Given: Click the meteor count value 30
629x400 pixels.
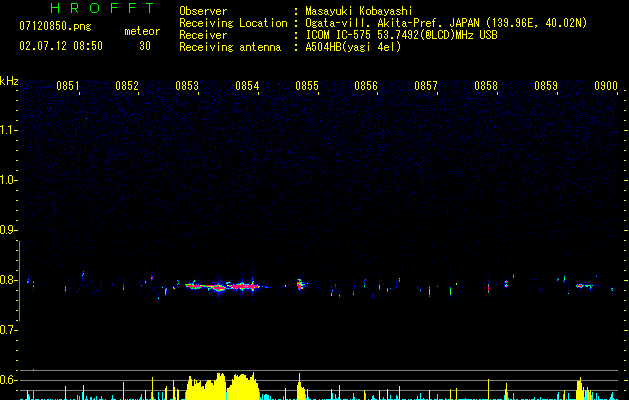Looking at the screenshot, I should (145, 46).
